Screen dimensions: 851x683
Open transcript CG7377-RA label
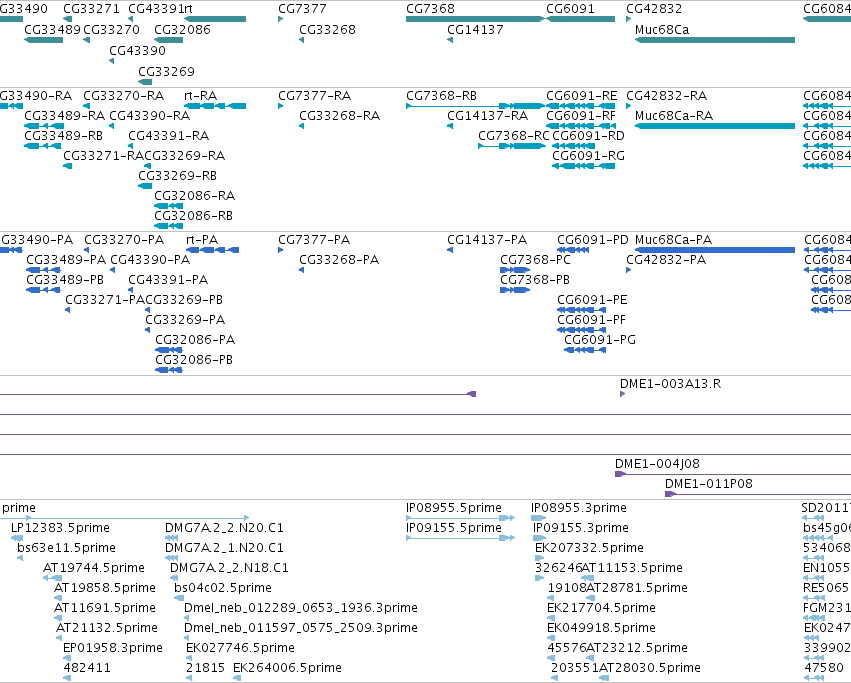coord(314,96)
